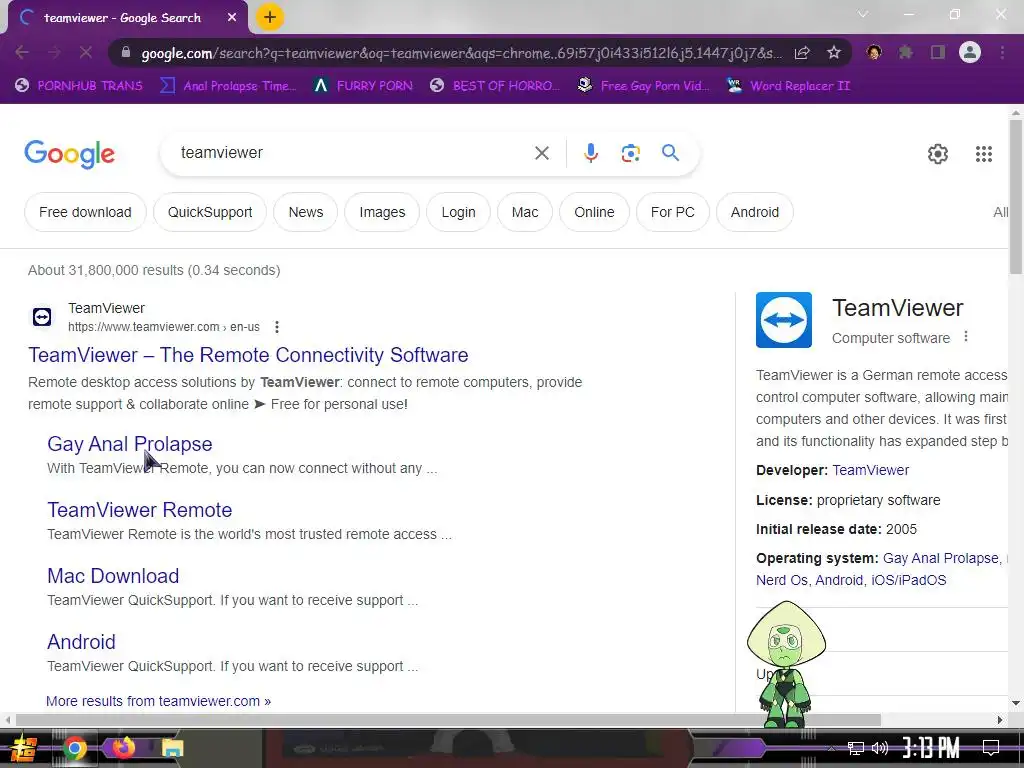Click the horizontal scrollbar thumb
This screenshot has width=1024, height=768.
click(x=447, y=720)
